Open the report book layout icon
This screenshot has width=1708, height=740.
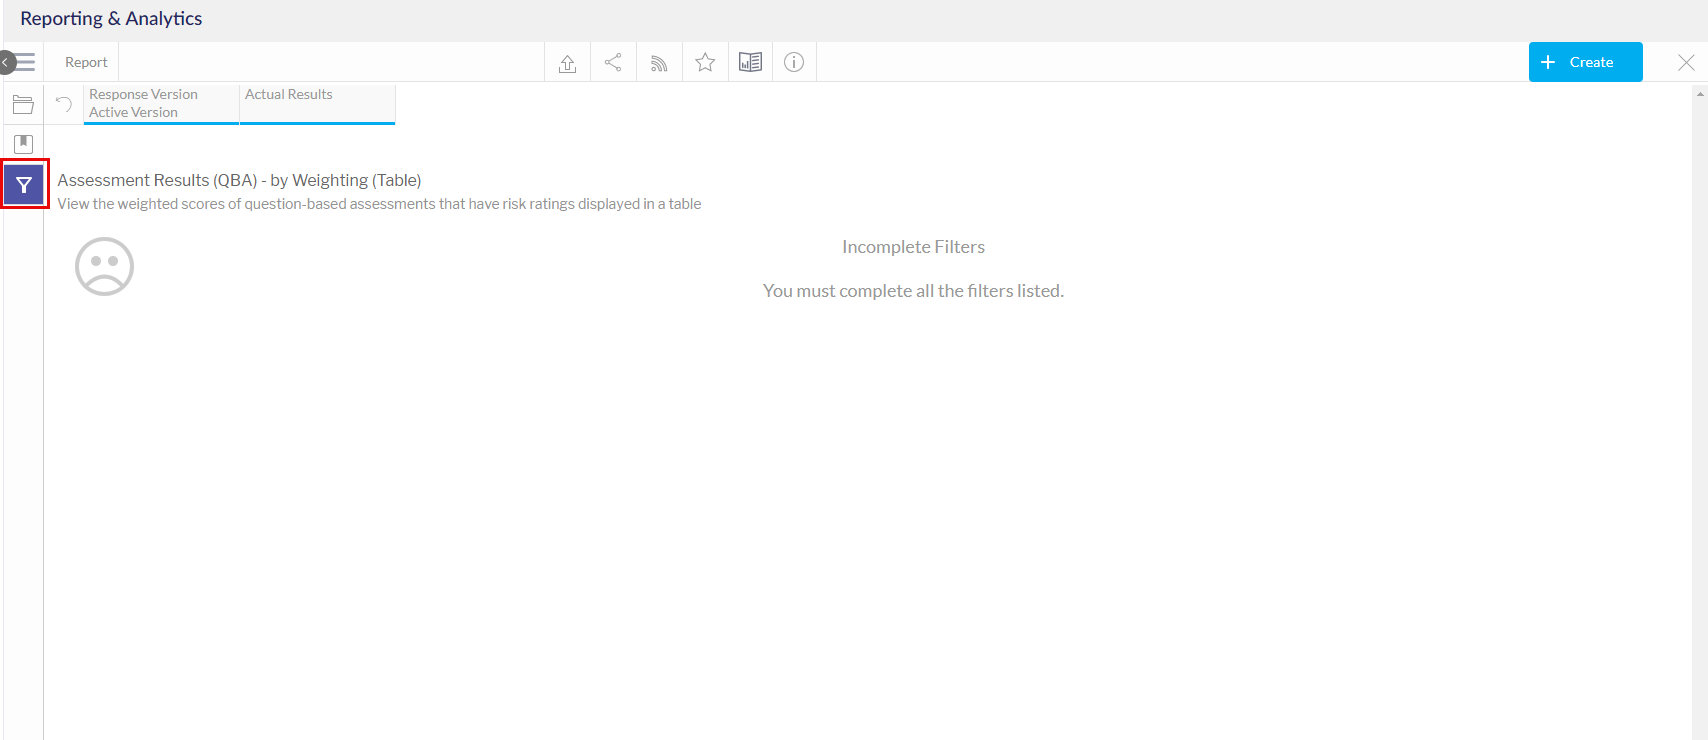[750, 62]
